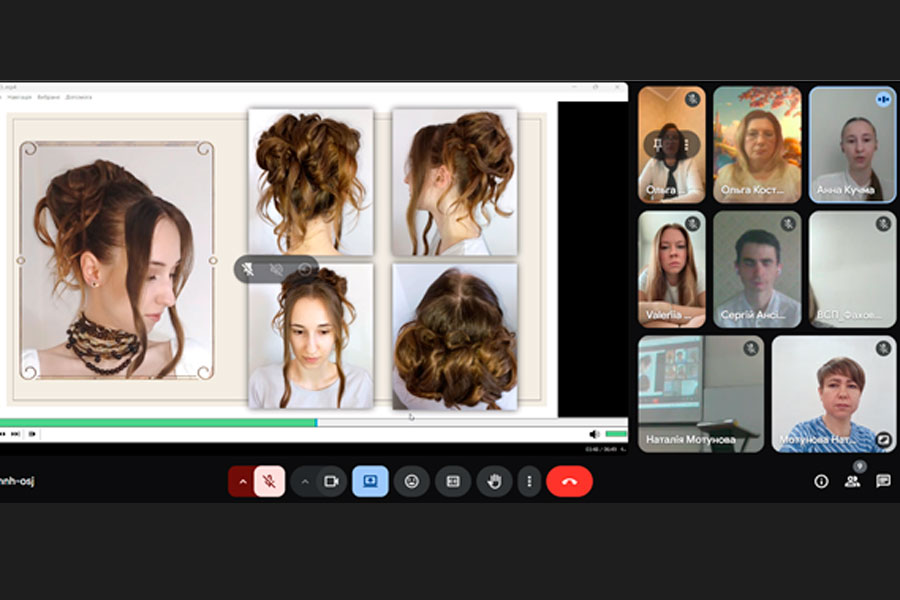Image resolution: width=900 pixels, height=600 pixels.
Task: Expand video settings arrow beside camera
Action: point(305,481)
